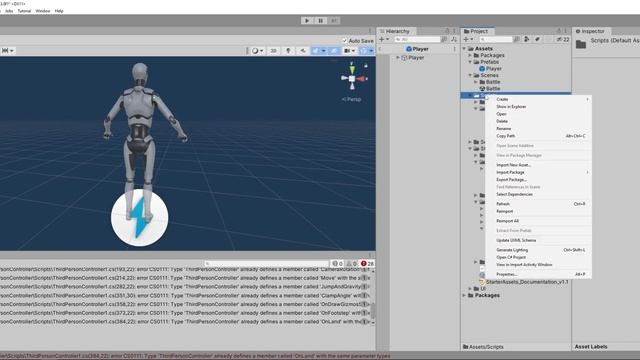640x360 pixels.
Task: Choose Select Dependencies from the context menu
Action: pos(538,194)
